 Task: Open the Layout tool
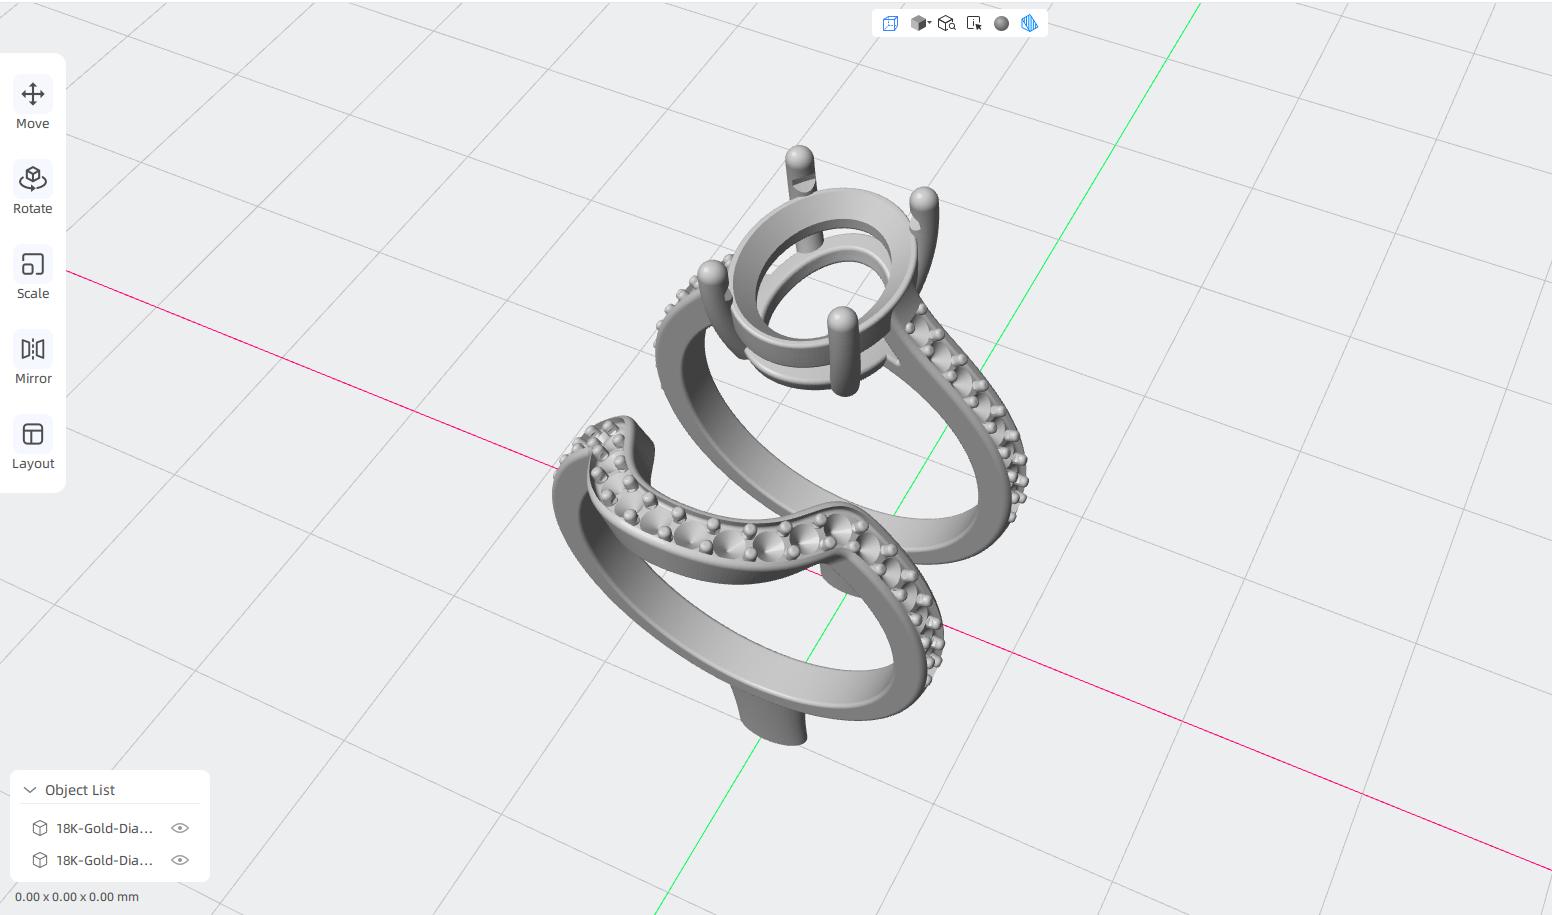[x=33, y=445]
